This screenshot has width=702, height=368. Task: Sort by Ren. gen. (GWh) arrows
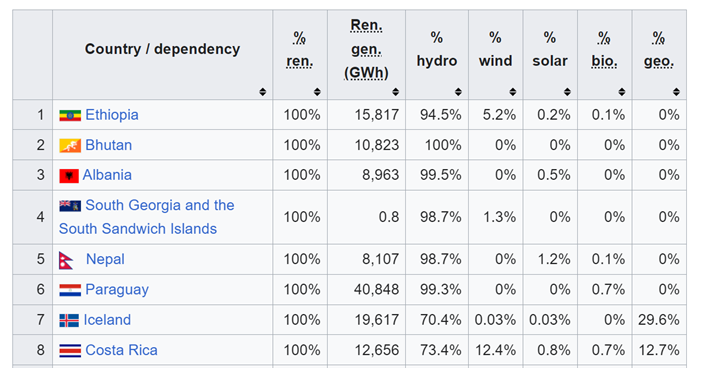[395, 92]
